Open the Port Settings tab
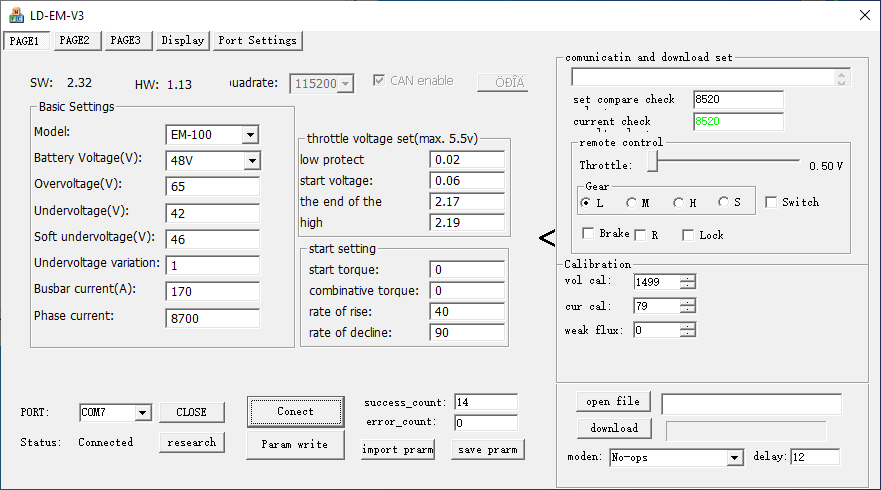Screen dimensions: 881x490 257,40
